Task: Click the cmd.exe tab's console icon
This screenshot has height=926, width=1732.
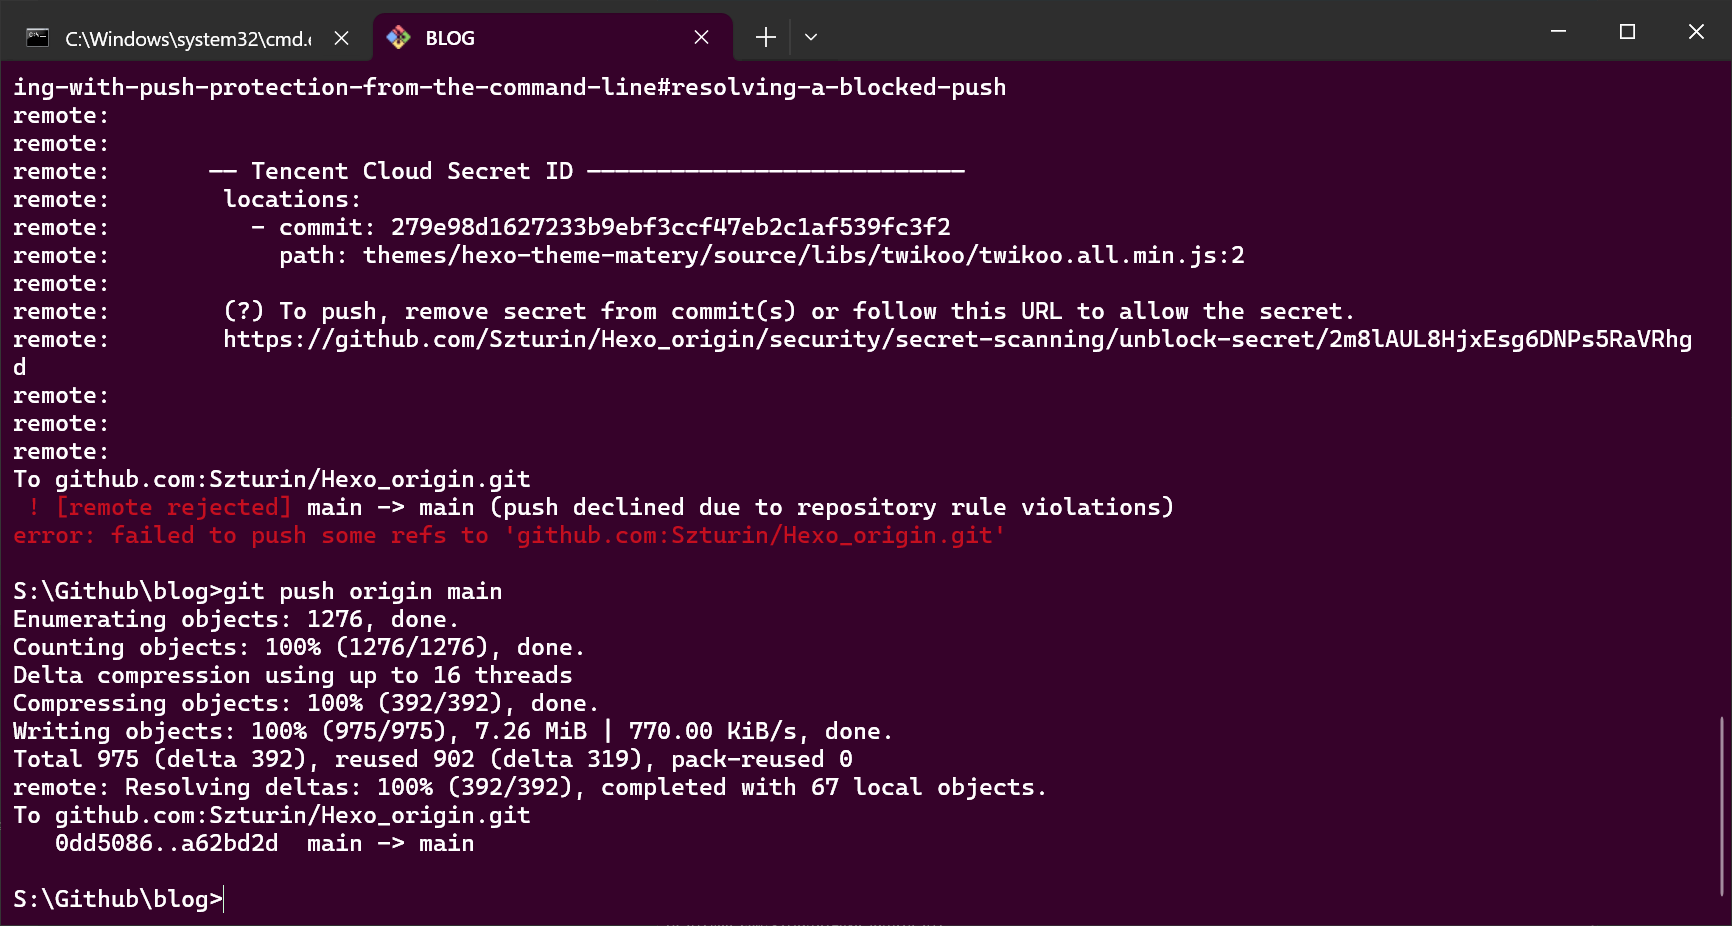Action: (38, 38)
